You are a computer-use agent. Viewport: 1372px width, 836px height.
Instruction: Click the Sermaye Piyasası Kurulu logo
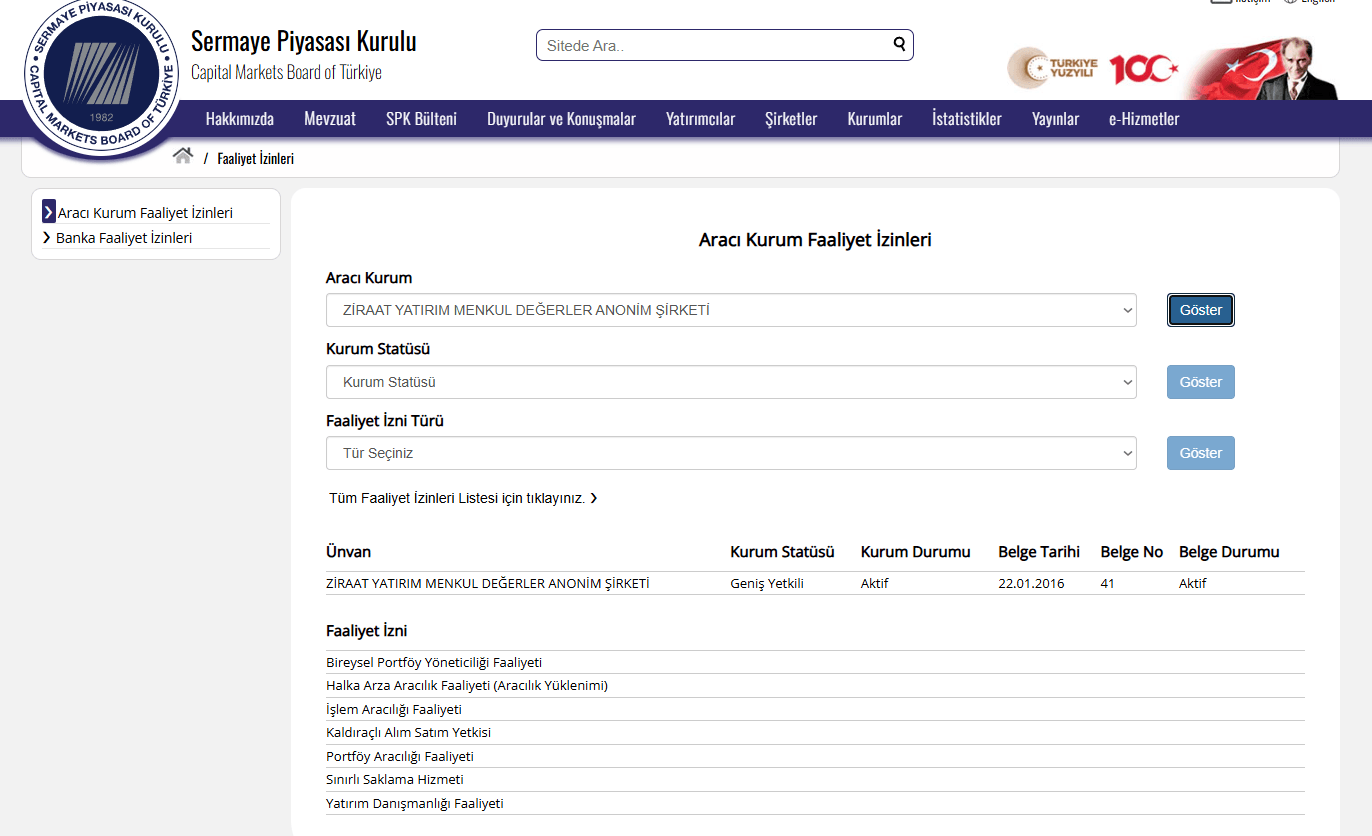click(x=99, y=80)
